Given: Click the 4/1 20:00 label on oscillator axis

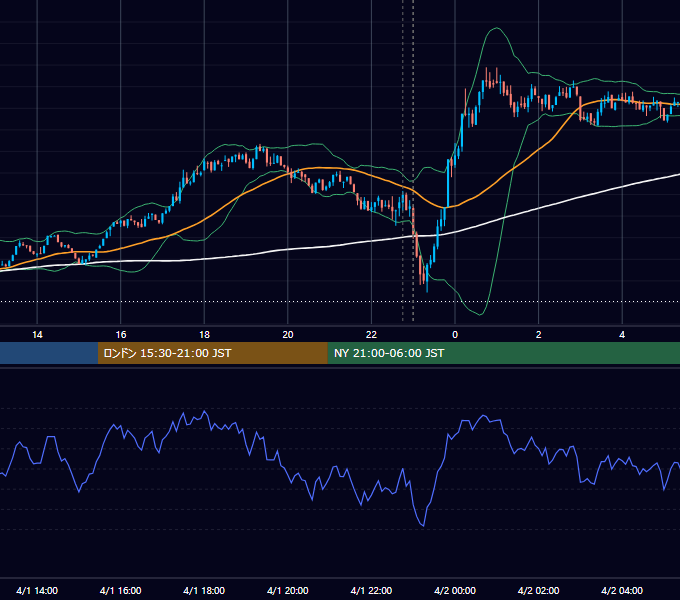Looking at the screenshot, I should [x=288, y=590].
